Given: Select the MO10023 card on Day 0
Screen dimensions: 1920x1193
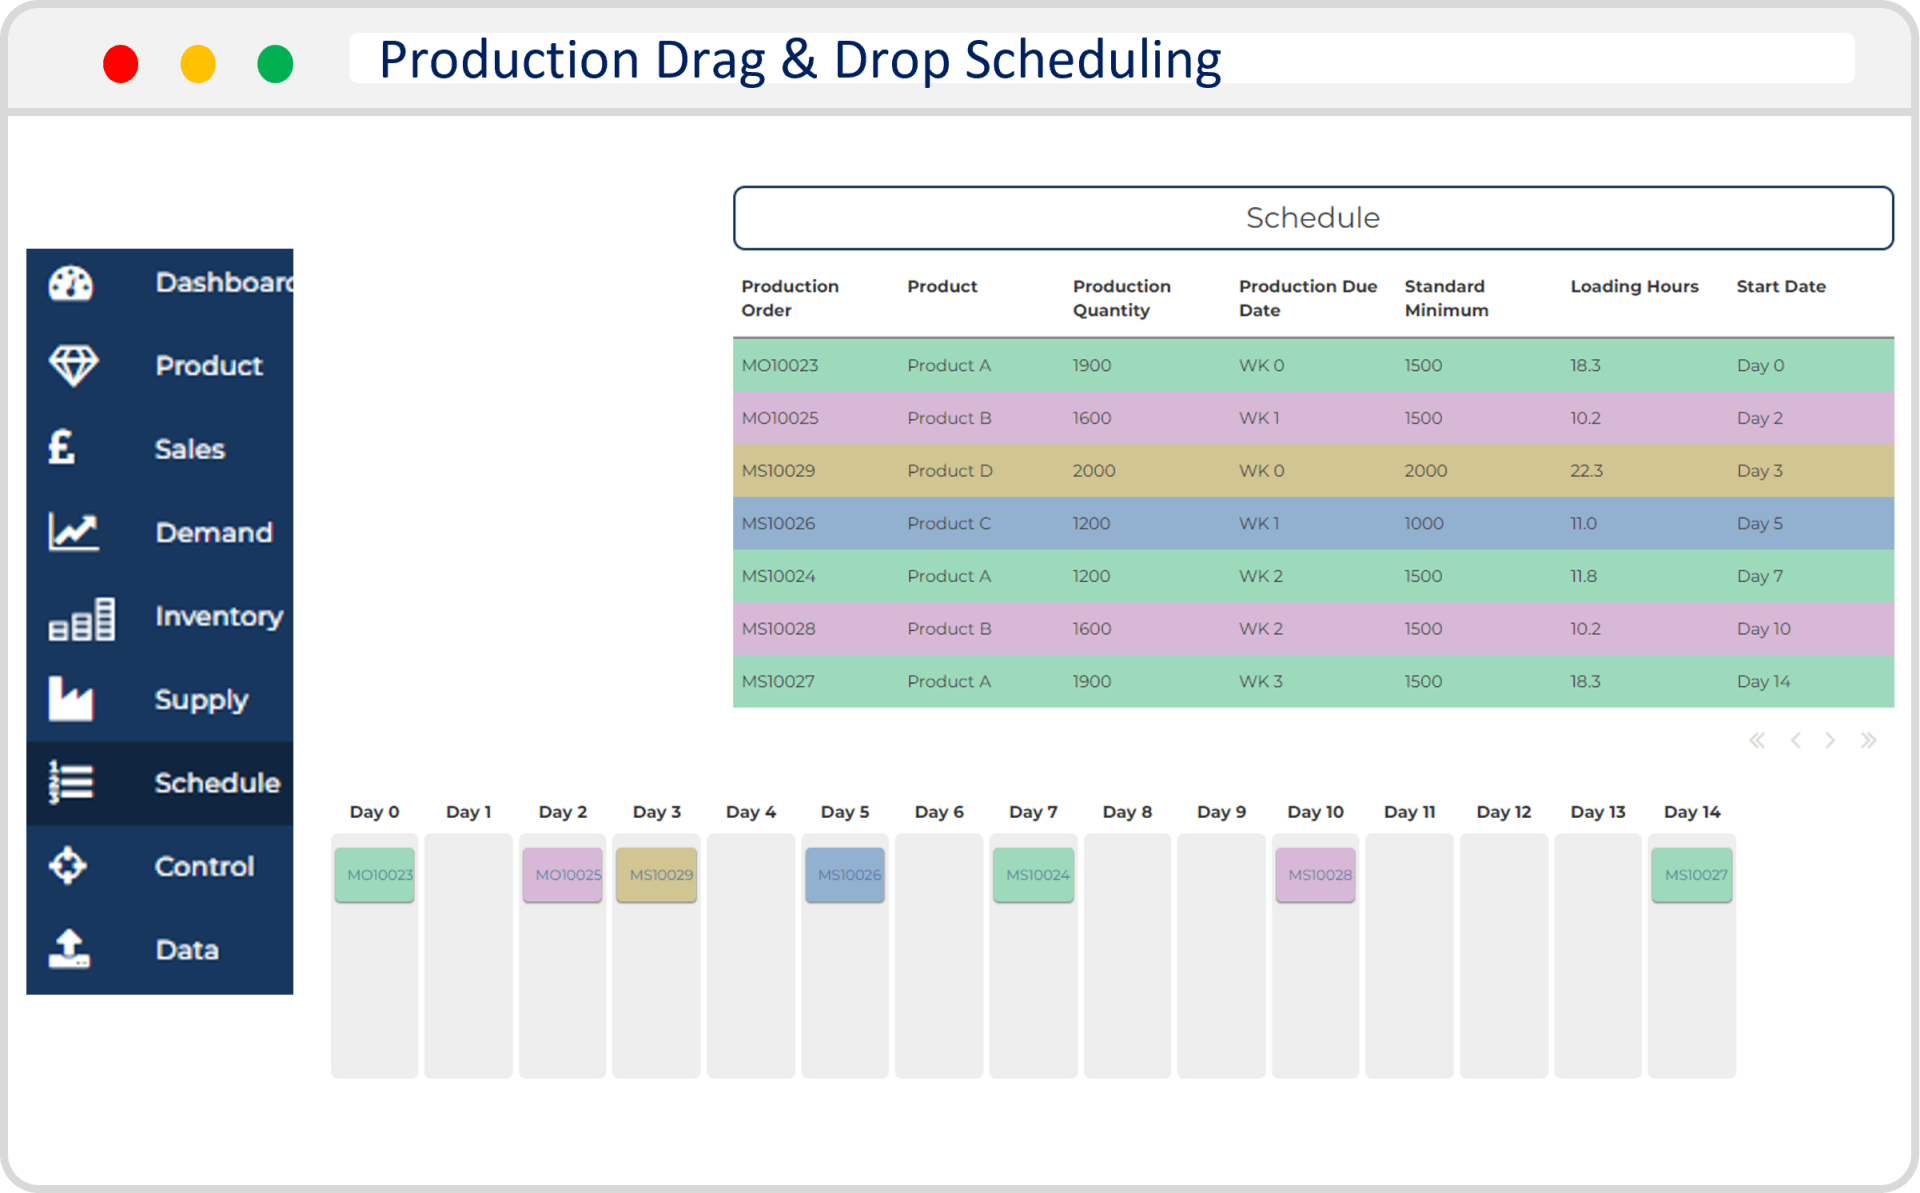Looking at the screenshot, I should coord(375,875).
